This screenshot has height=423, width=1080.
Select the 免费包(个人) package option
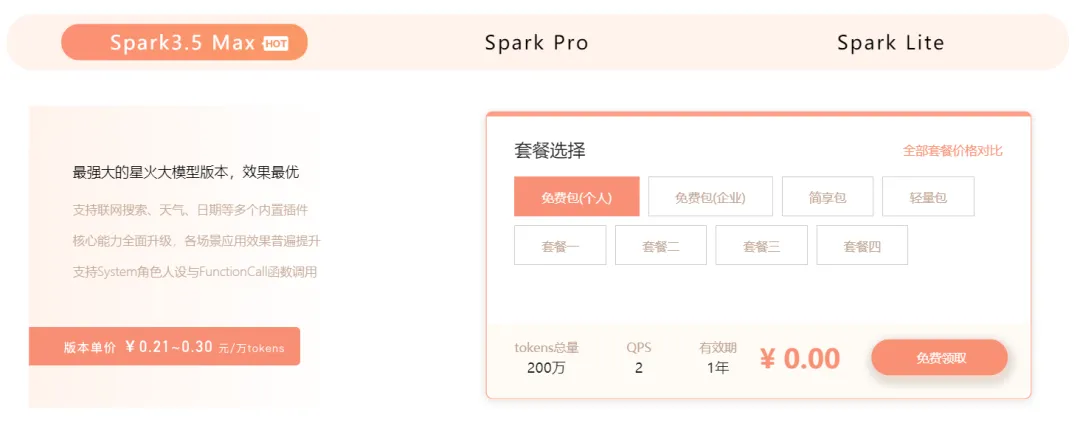pos(576,197)
